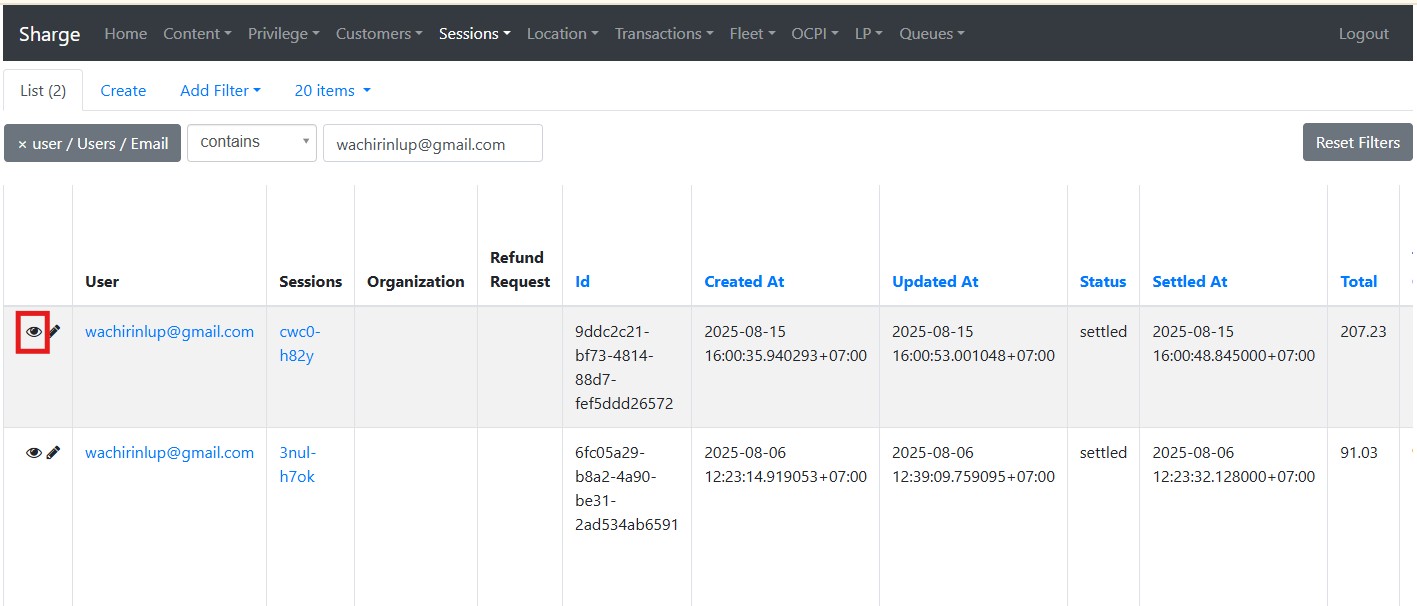Select the List (2) tab
The height and width of the screenshot is (606, 1417).
[x=43, y=90]
